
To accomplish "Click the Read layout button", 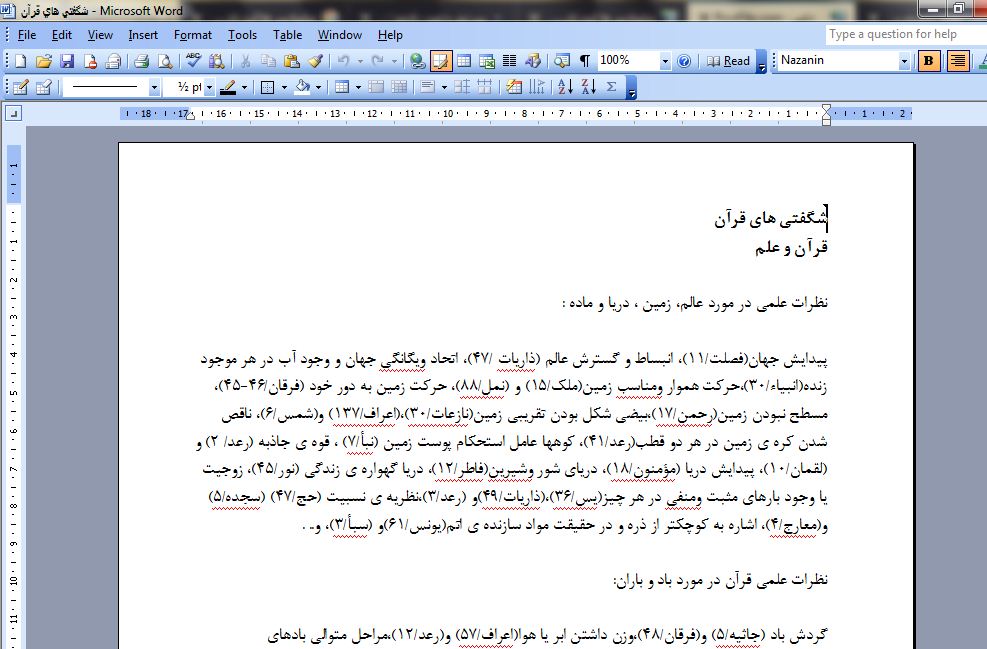I will 729,61.
